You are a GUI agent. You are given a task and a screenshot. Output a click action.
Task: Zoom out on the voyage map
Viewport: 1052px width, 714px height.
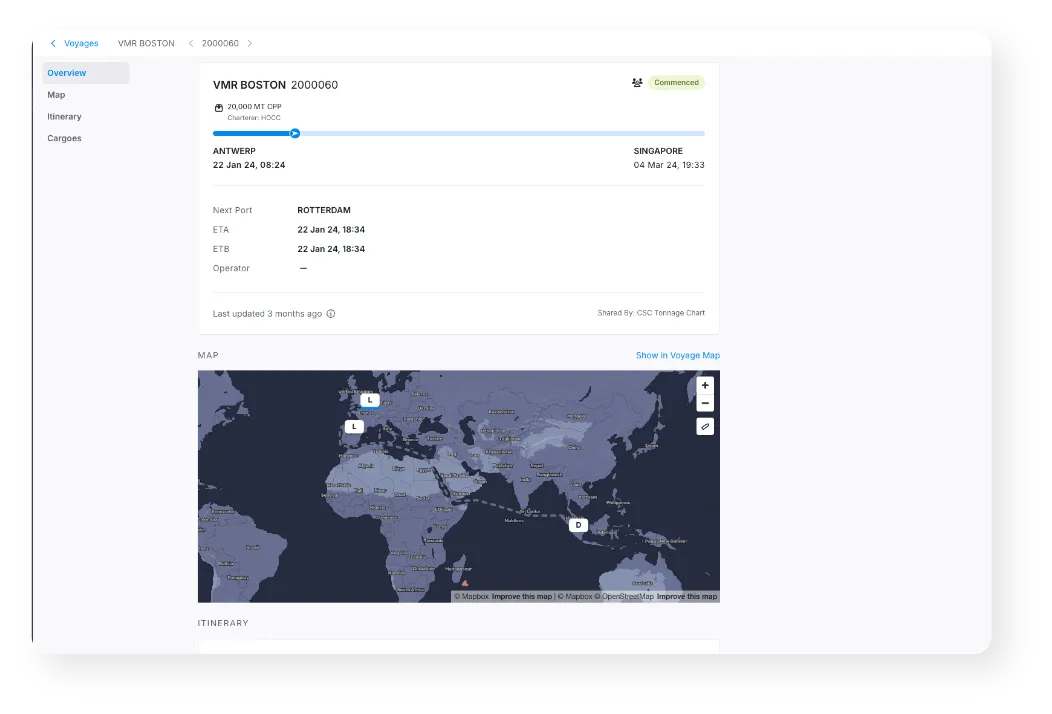[705, 403]
